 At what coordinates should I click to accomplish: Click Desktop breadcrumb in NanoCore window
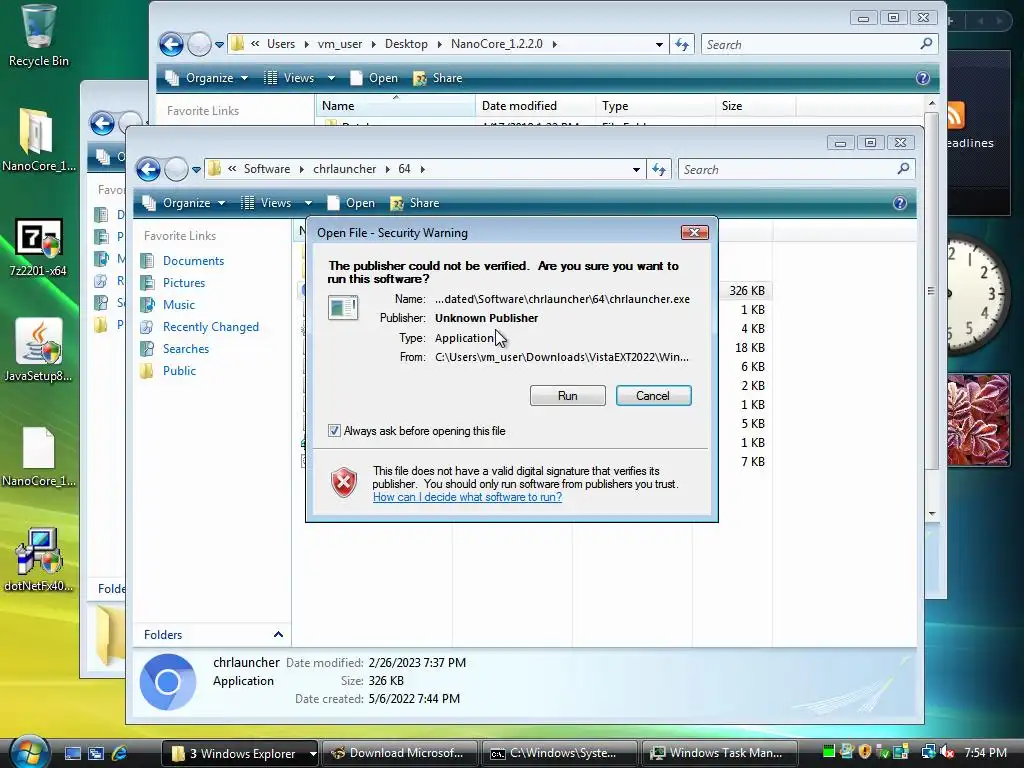coord(406,44)
